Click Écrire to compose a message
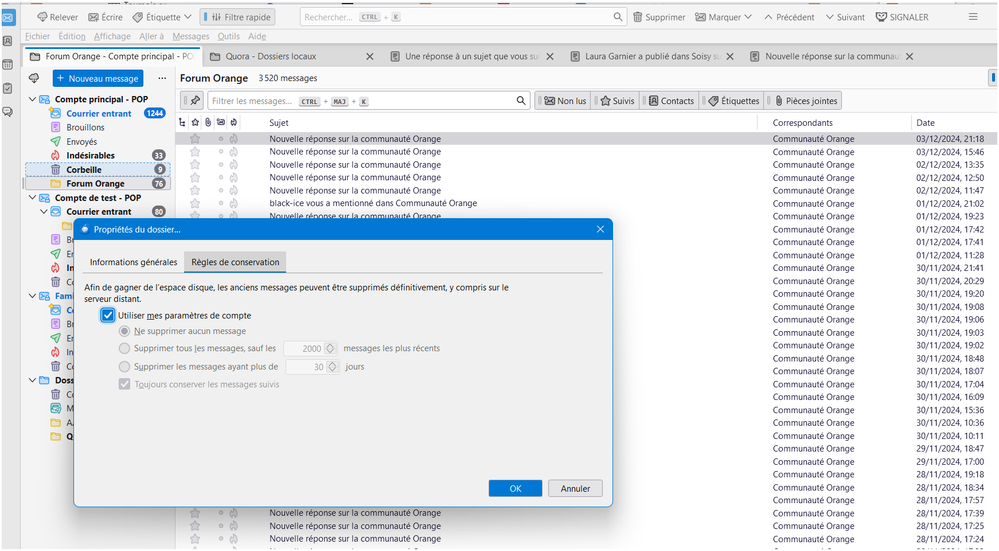Screen dimensions: 999x551 tap(106, 17)
